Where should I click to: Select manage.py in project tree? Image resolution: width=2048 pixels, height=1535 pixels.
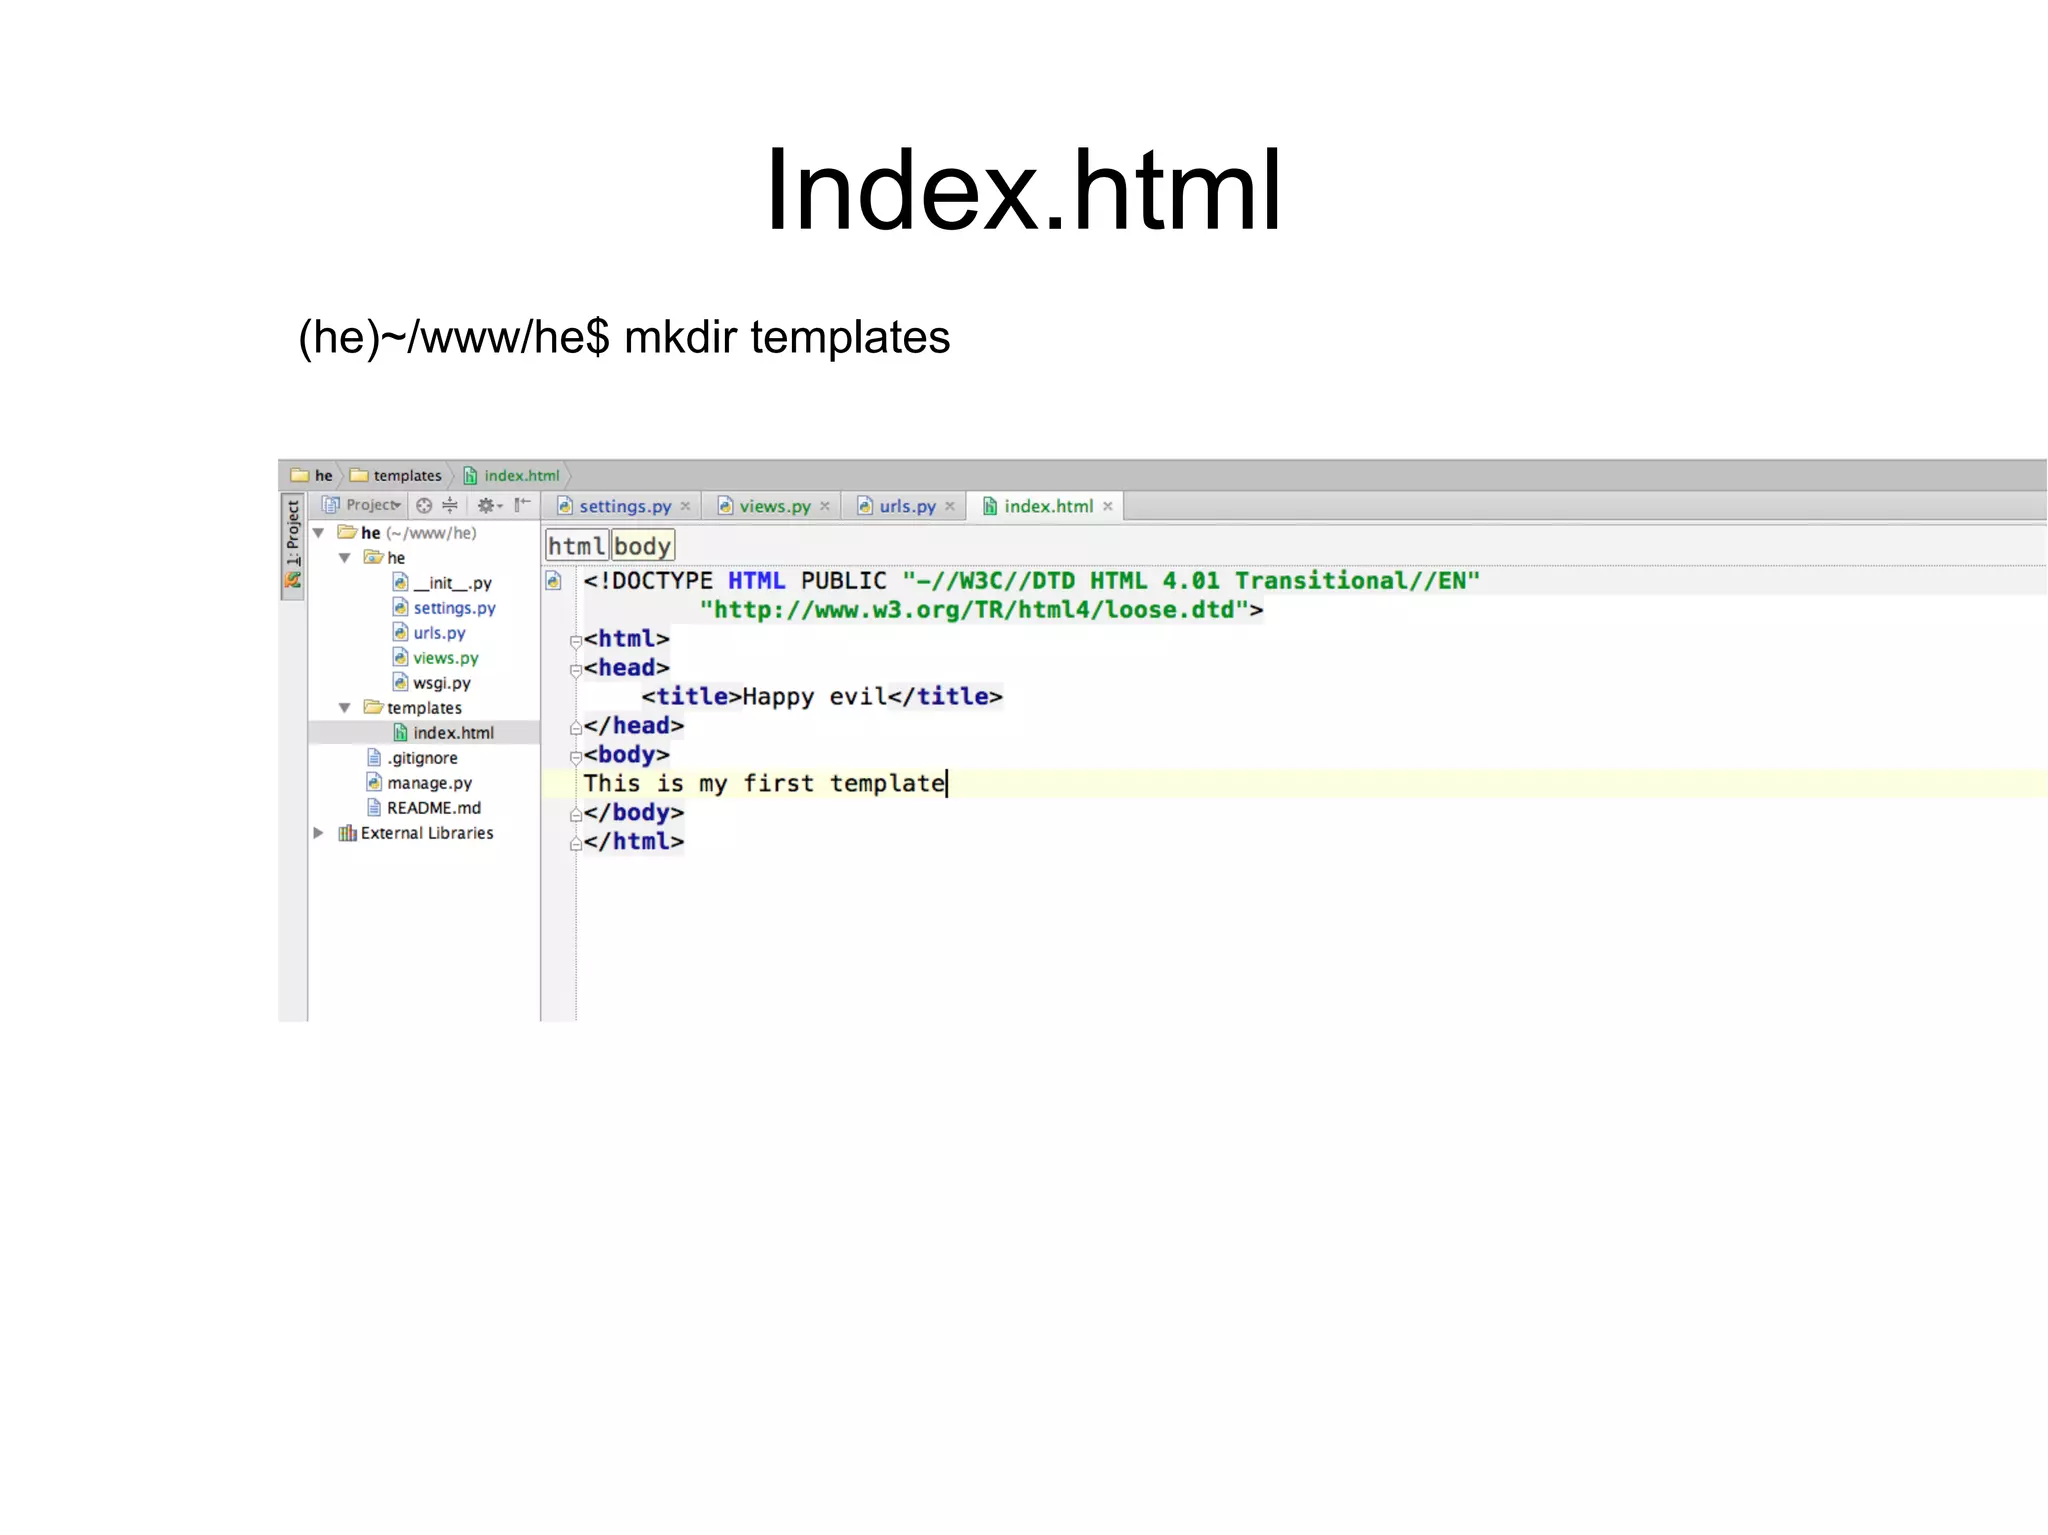point(419,783)
